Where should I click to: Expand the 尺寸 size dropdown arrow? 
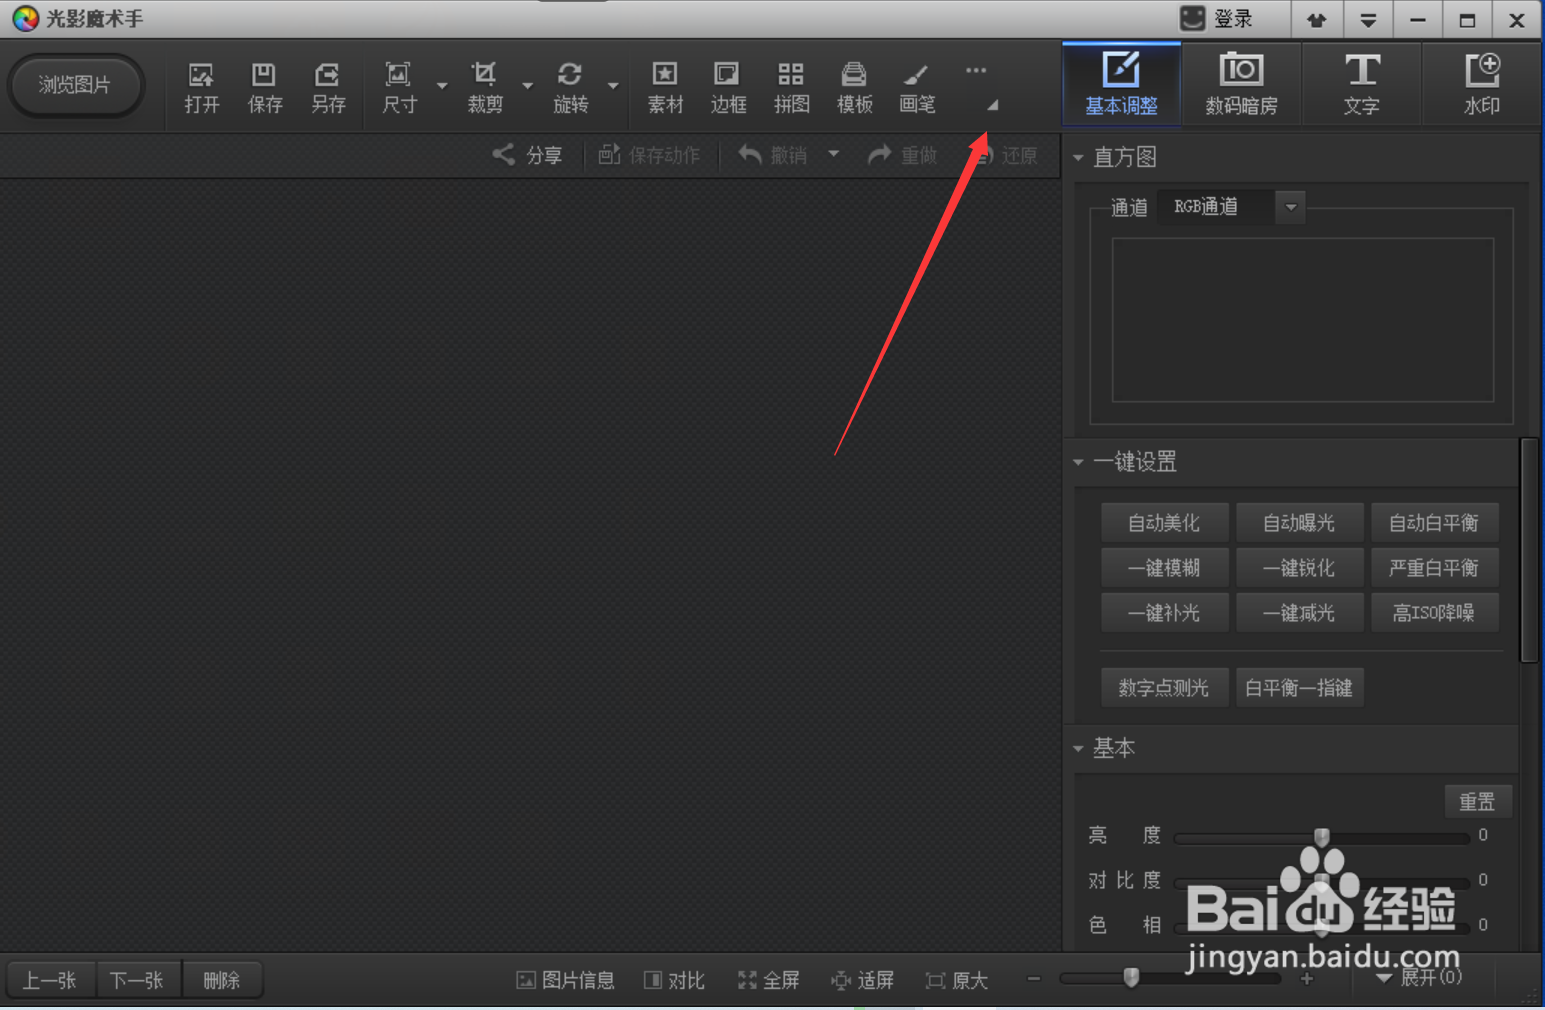442,87
